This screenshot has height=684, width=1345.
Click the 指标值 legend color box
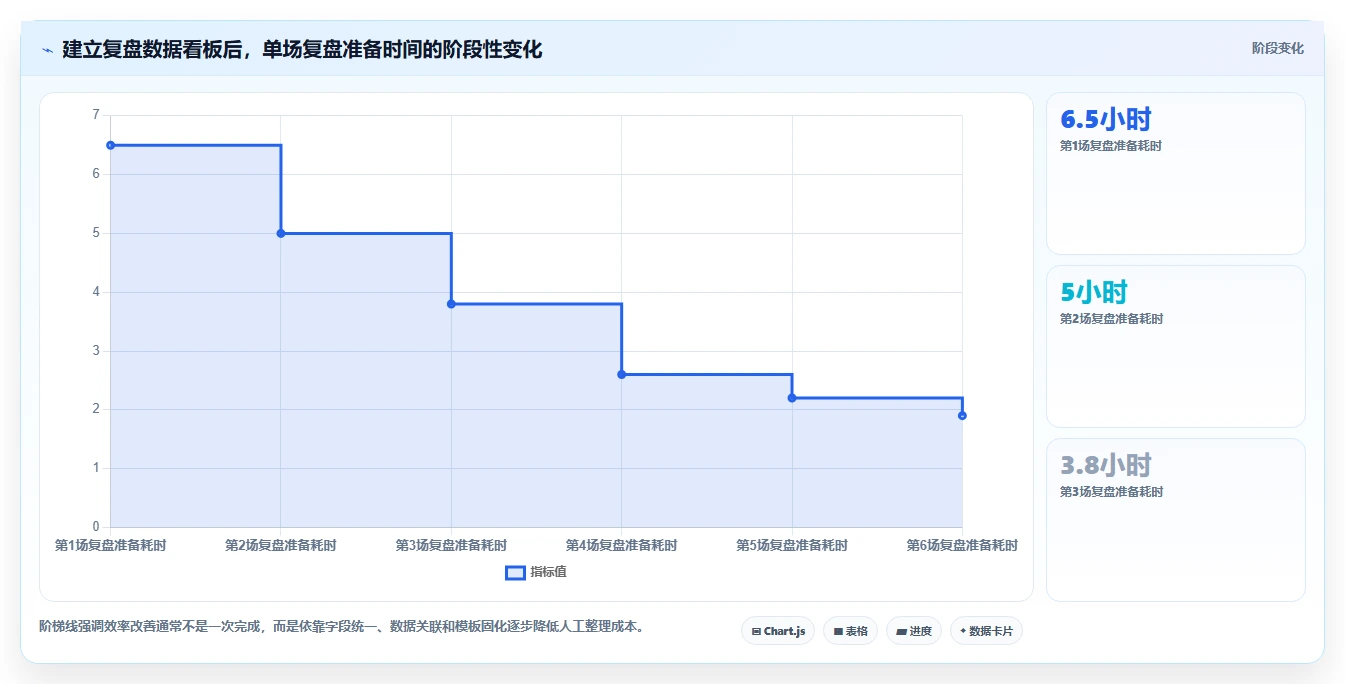[515, 572]
